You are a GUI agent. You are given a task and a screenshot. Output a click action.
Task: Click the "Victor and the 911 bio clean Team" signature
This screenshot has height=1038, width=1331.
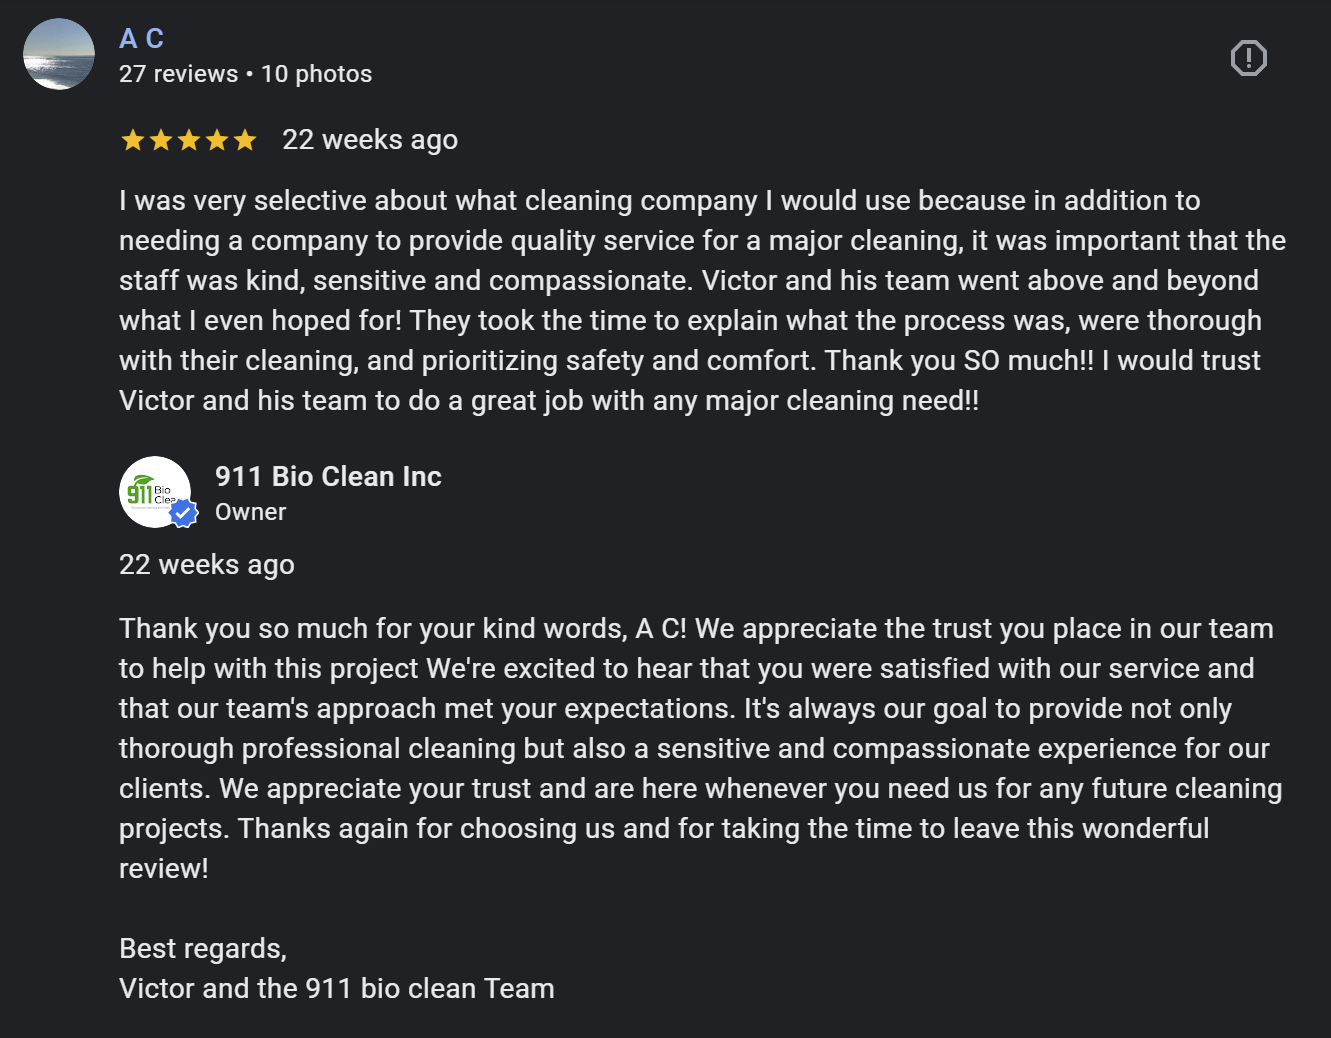click(336, 988)
